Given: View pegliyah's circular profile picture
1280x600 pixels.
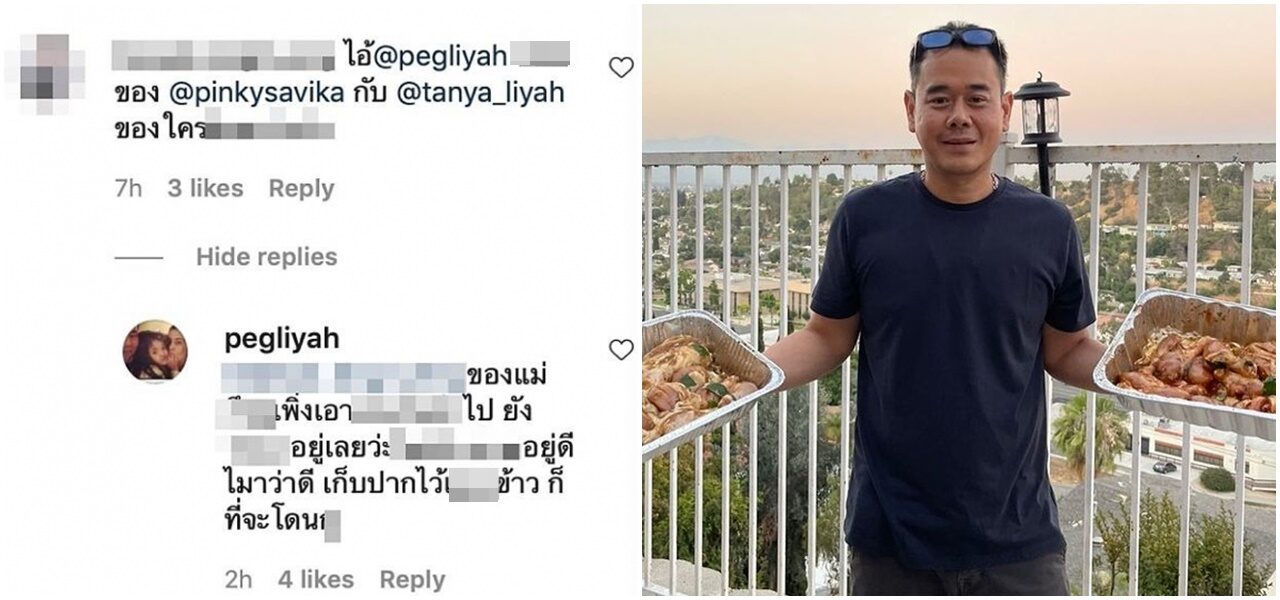Looking at the screenshot, I should pos(155,350).
